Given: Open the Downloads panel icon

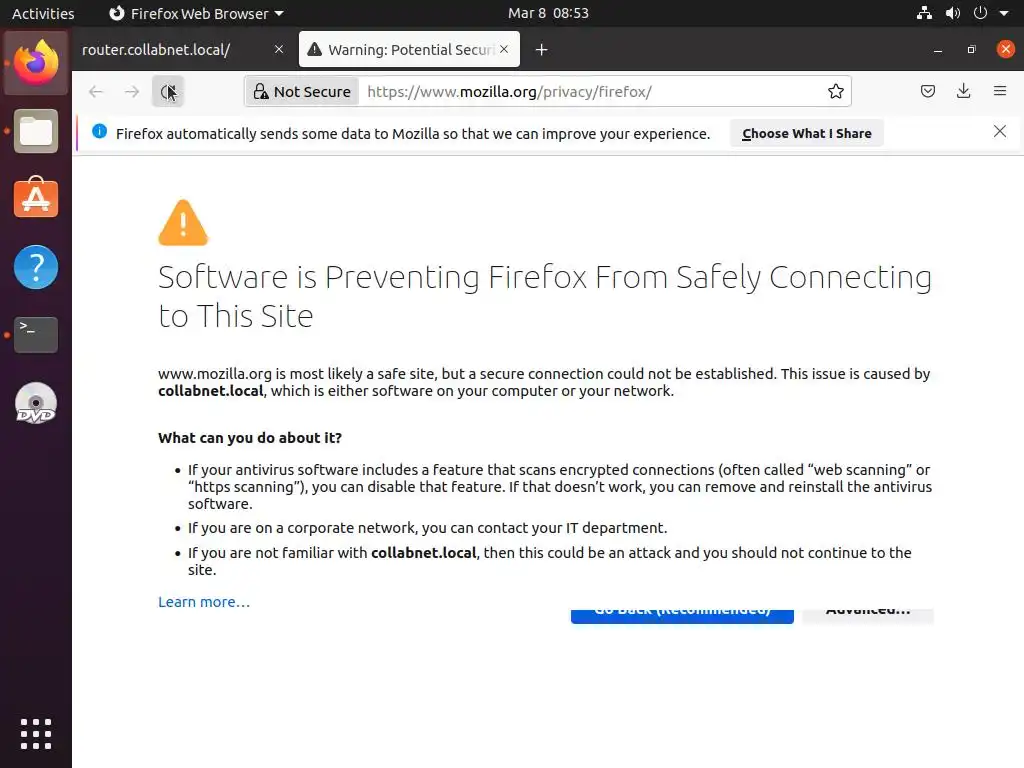Looking at the screenshot, I should pos(963,92).
